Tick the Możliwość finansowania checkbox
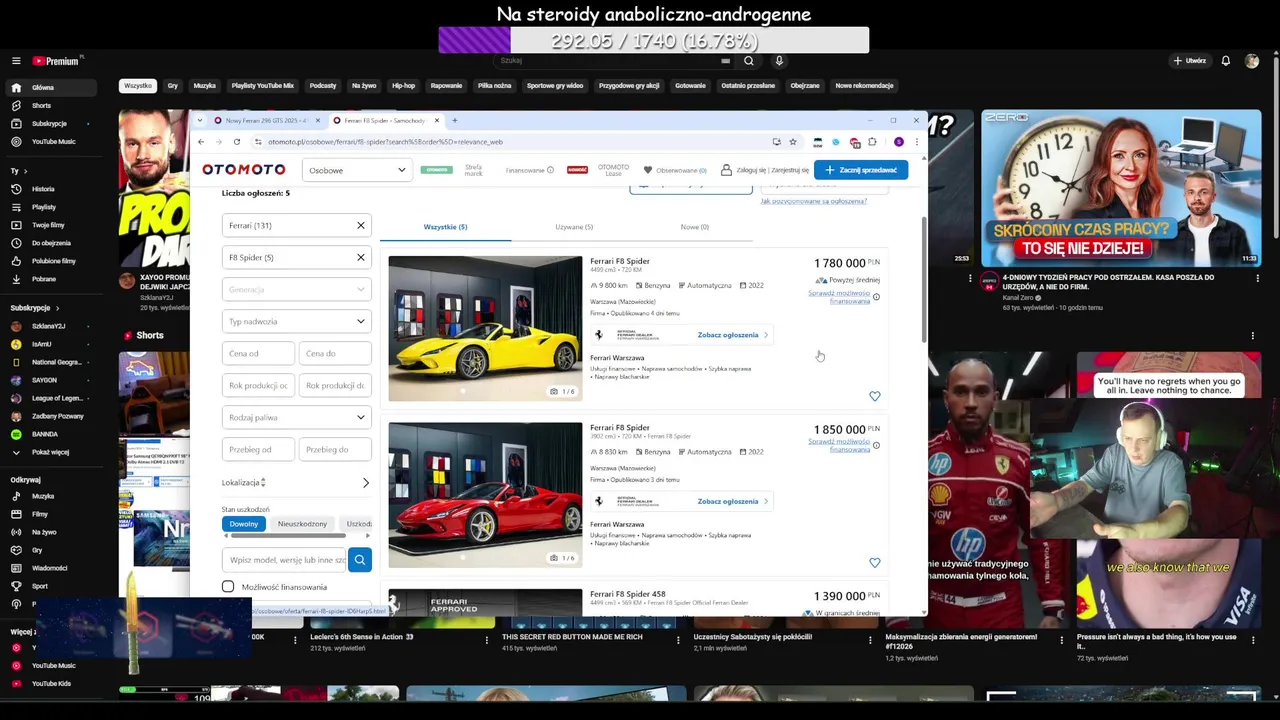This screenshot has width=1280, height=720. (x=228, y=587)
